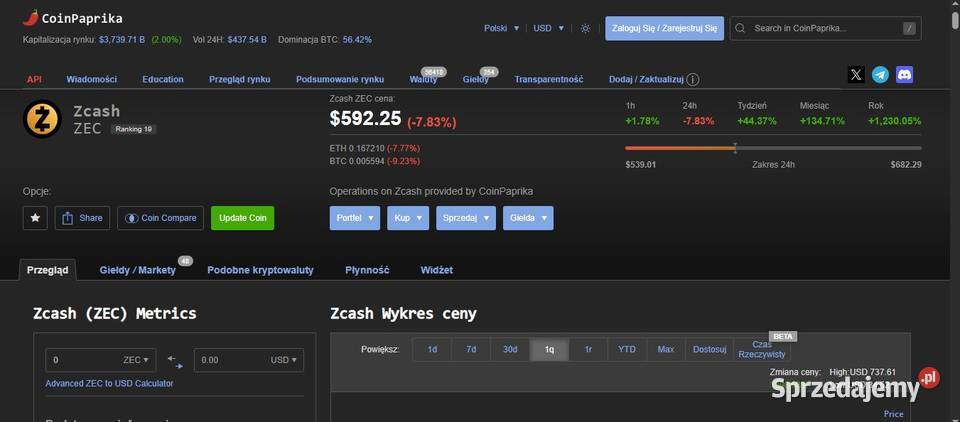Open the X (Twitter) social icon

[857, 75]
